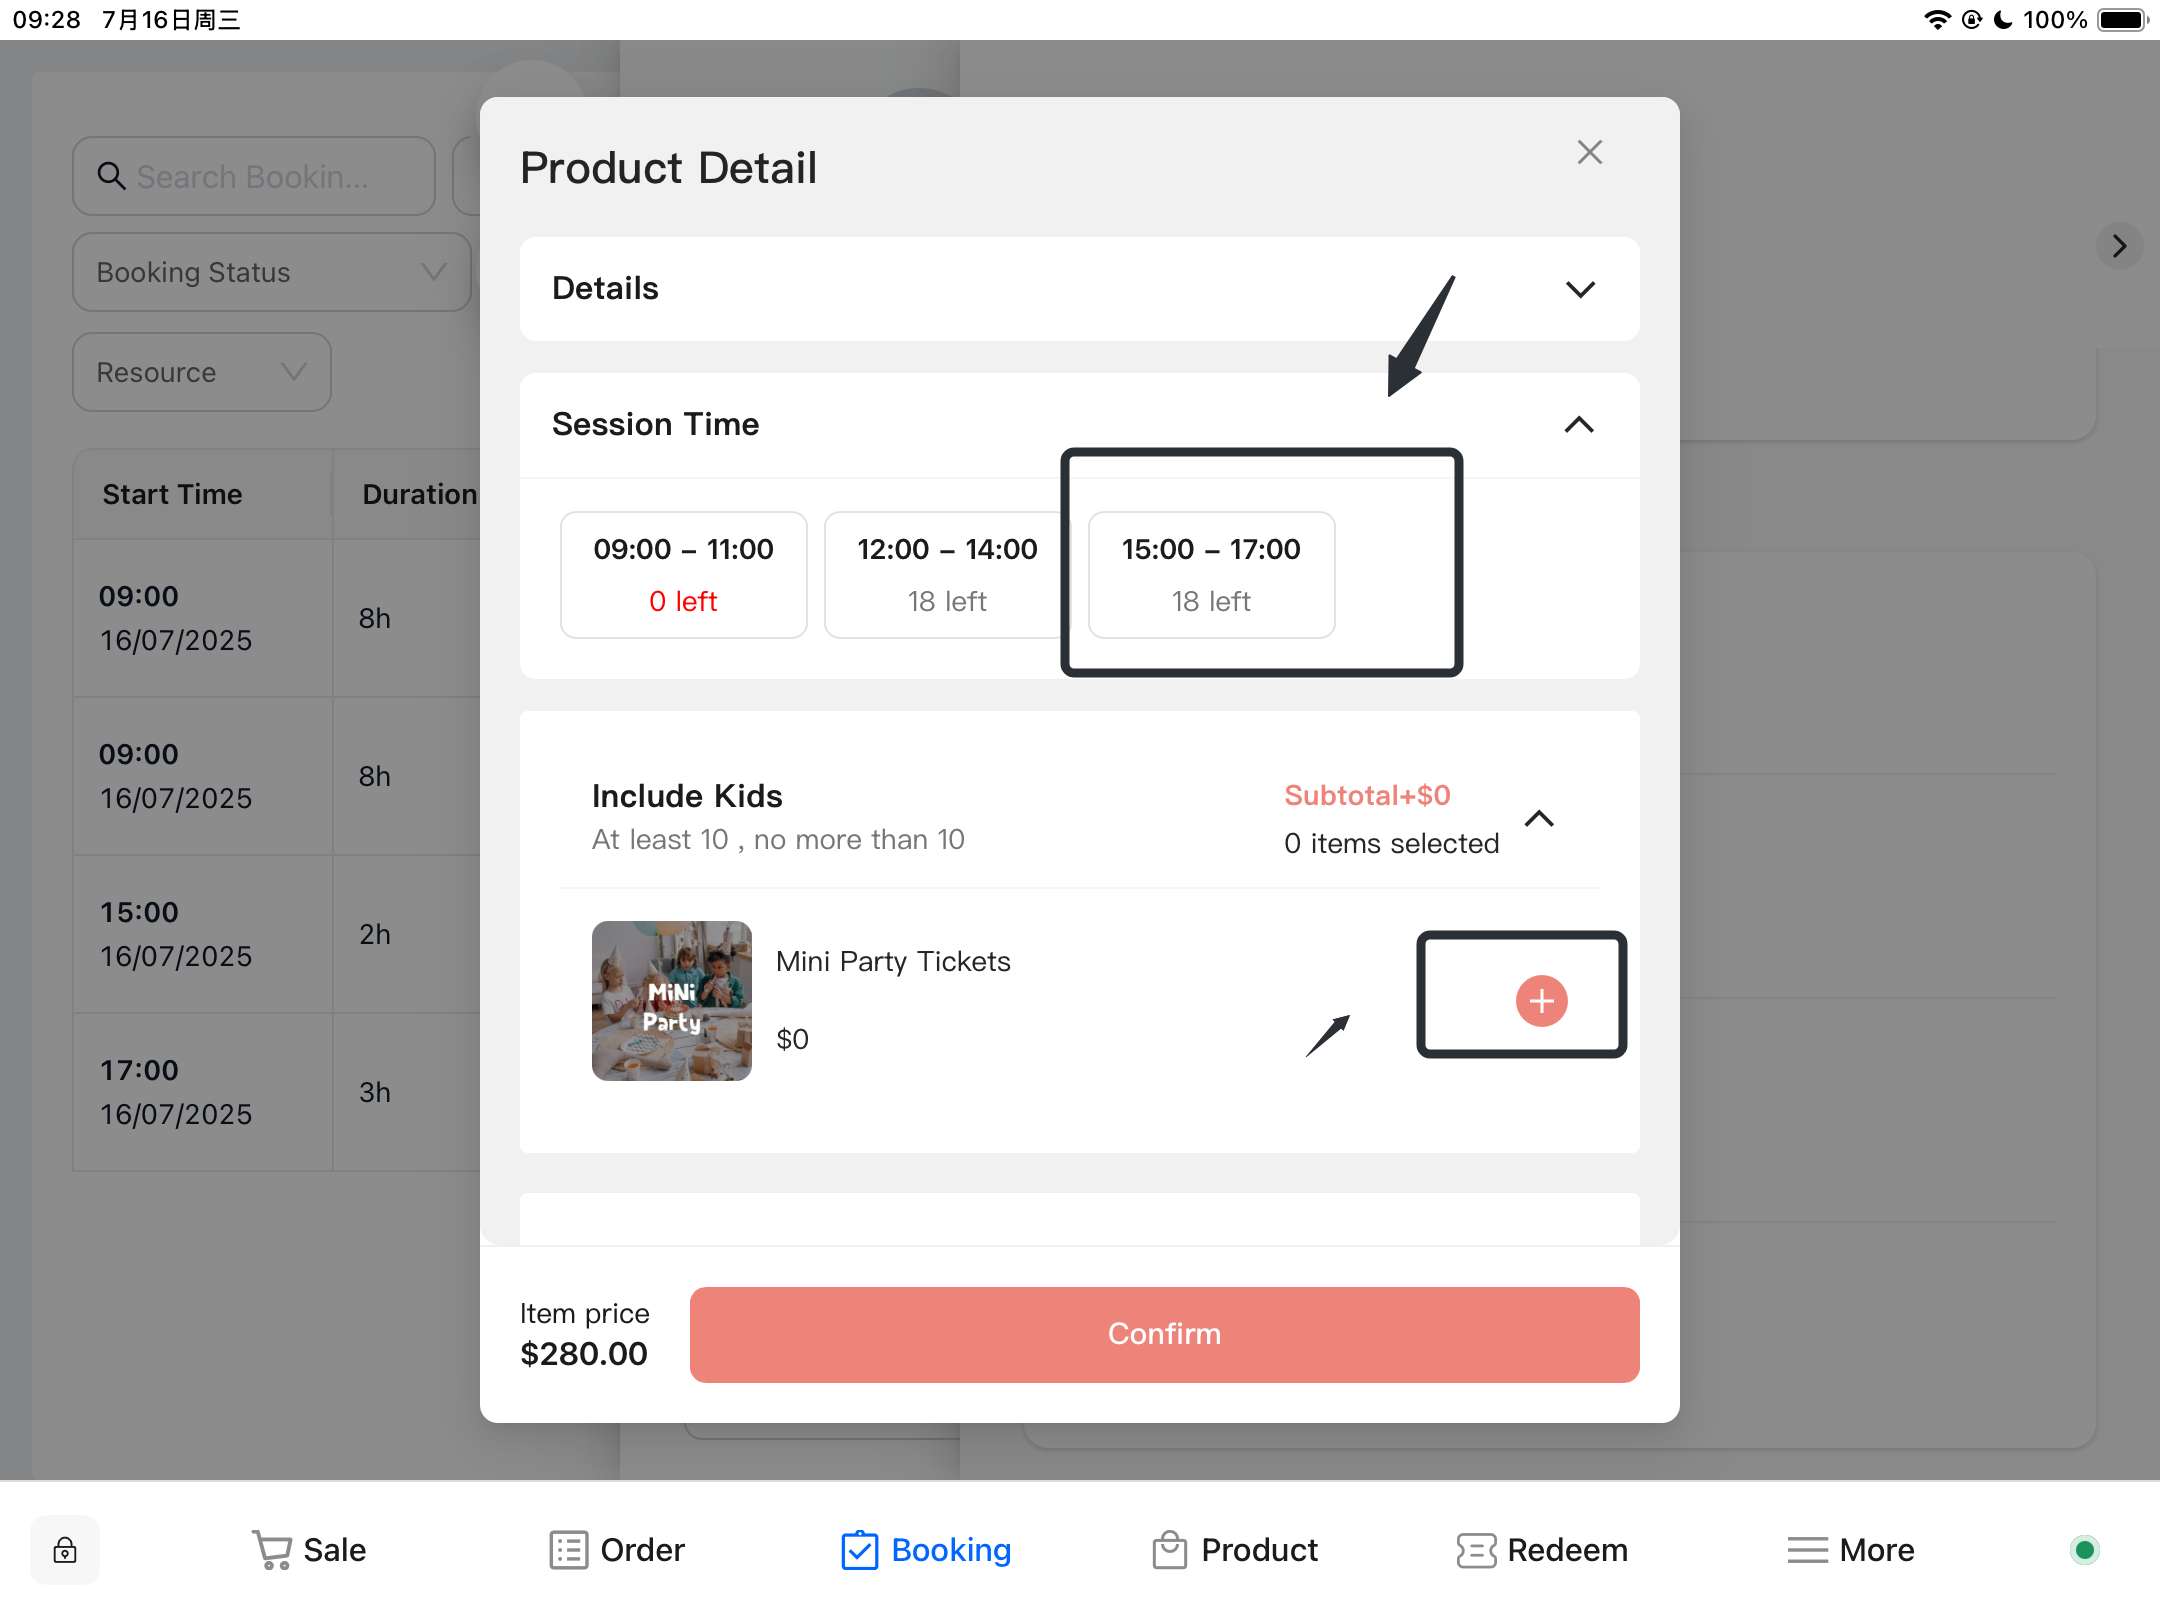Click the Mini Party Tickets thumbnail
Viewport: 2160px width, 1620px height.
671,1000
